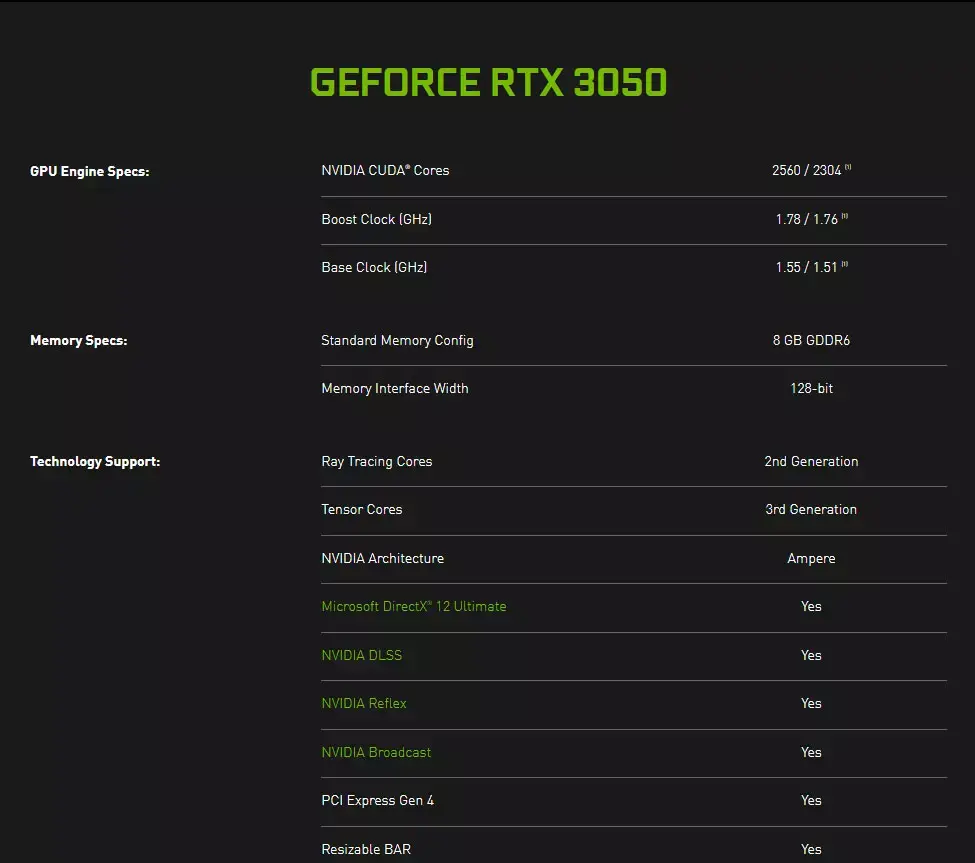Click the 'Tensor Cores' label
The height and width of the screenshot is (863, 975).
(x=362, y=509)
